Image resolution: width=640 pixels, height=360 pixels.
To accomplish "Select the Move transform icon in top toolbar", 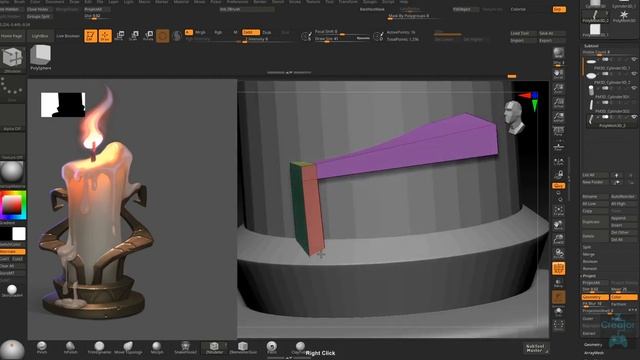I will (119, 36).
